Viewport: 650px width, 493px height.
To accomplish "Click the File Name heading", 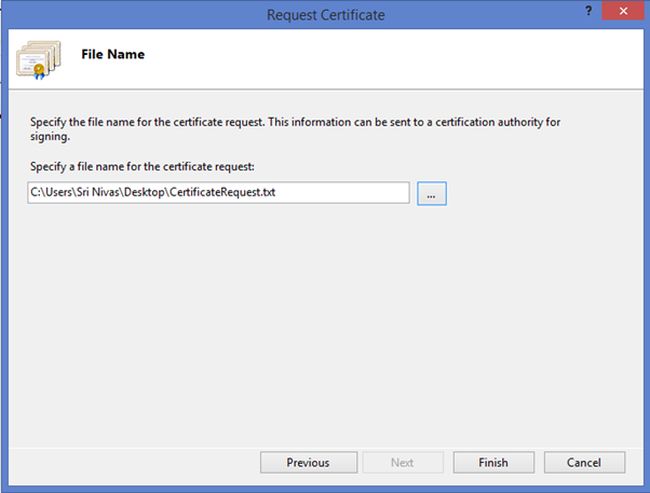I will coord(112,54).
